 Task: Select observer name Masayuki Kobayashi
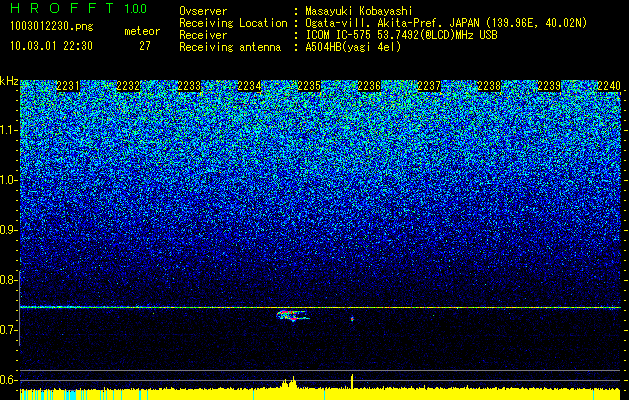click(359, 11)
